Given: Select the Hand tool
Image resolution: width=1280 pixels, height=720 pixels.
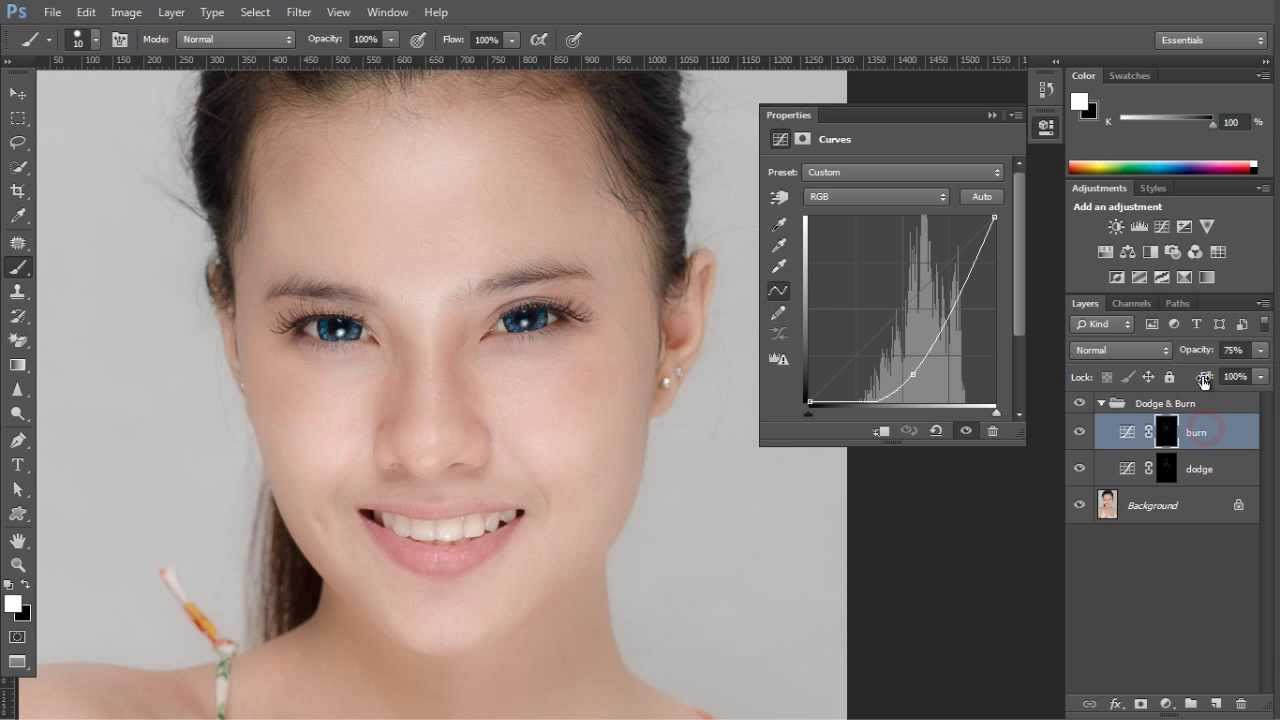Looking at the screenshot, I should pyautogui.click(x=18, y=541).
